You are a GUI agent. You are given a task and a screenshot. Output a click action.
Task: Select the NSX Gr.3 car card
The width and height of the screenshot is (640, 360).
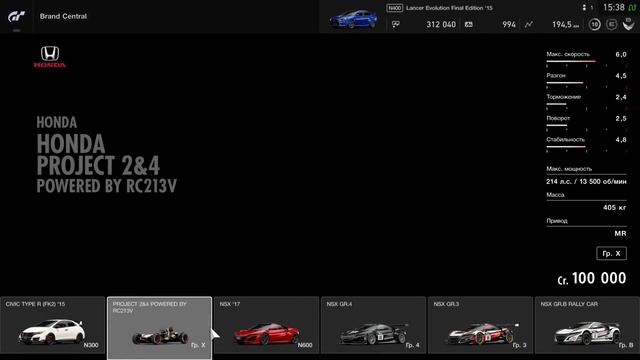pyautogui.click(x=480, y=325)
